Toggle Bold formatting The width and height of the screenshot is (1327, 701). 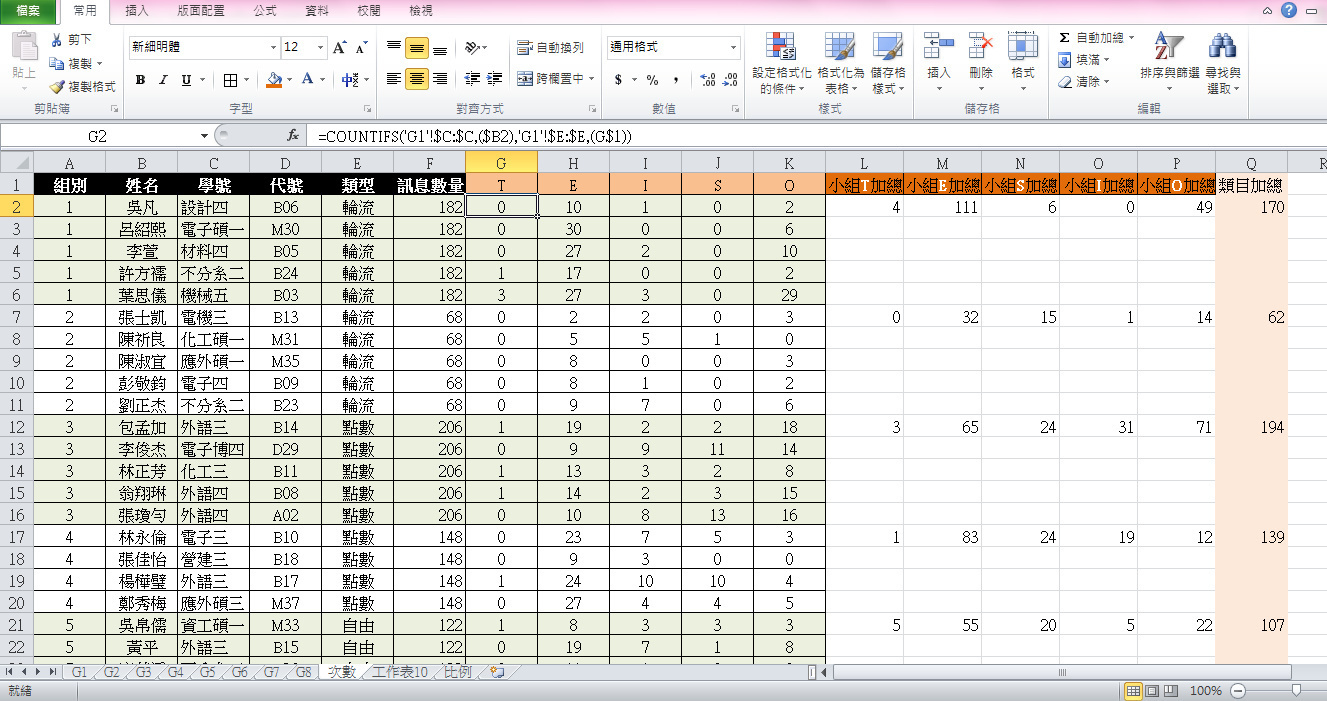point(141,80)
